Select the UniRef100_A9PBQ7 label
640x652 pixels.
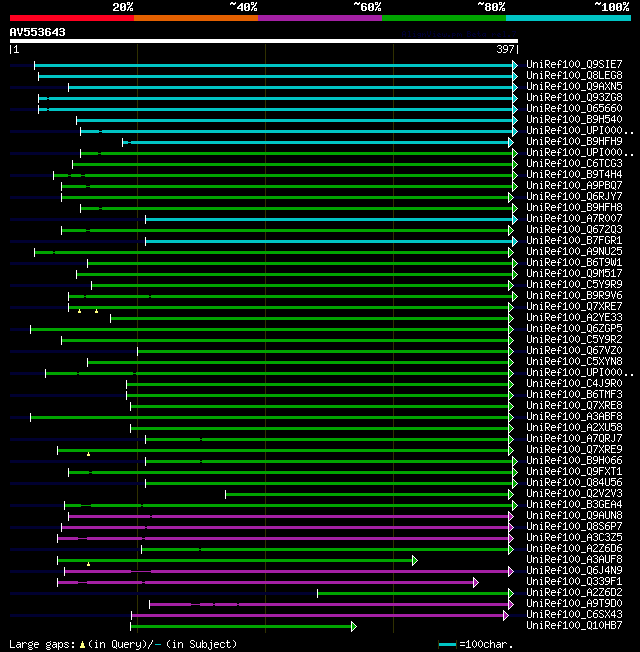click(574, 185)
